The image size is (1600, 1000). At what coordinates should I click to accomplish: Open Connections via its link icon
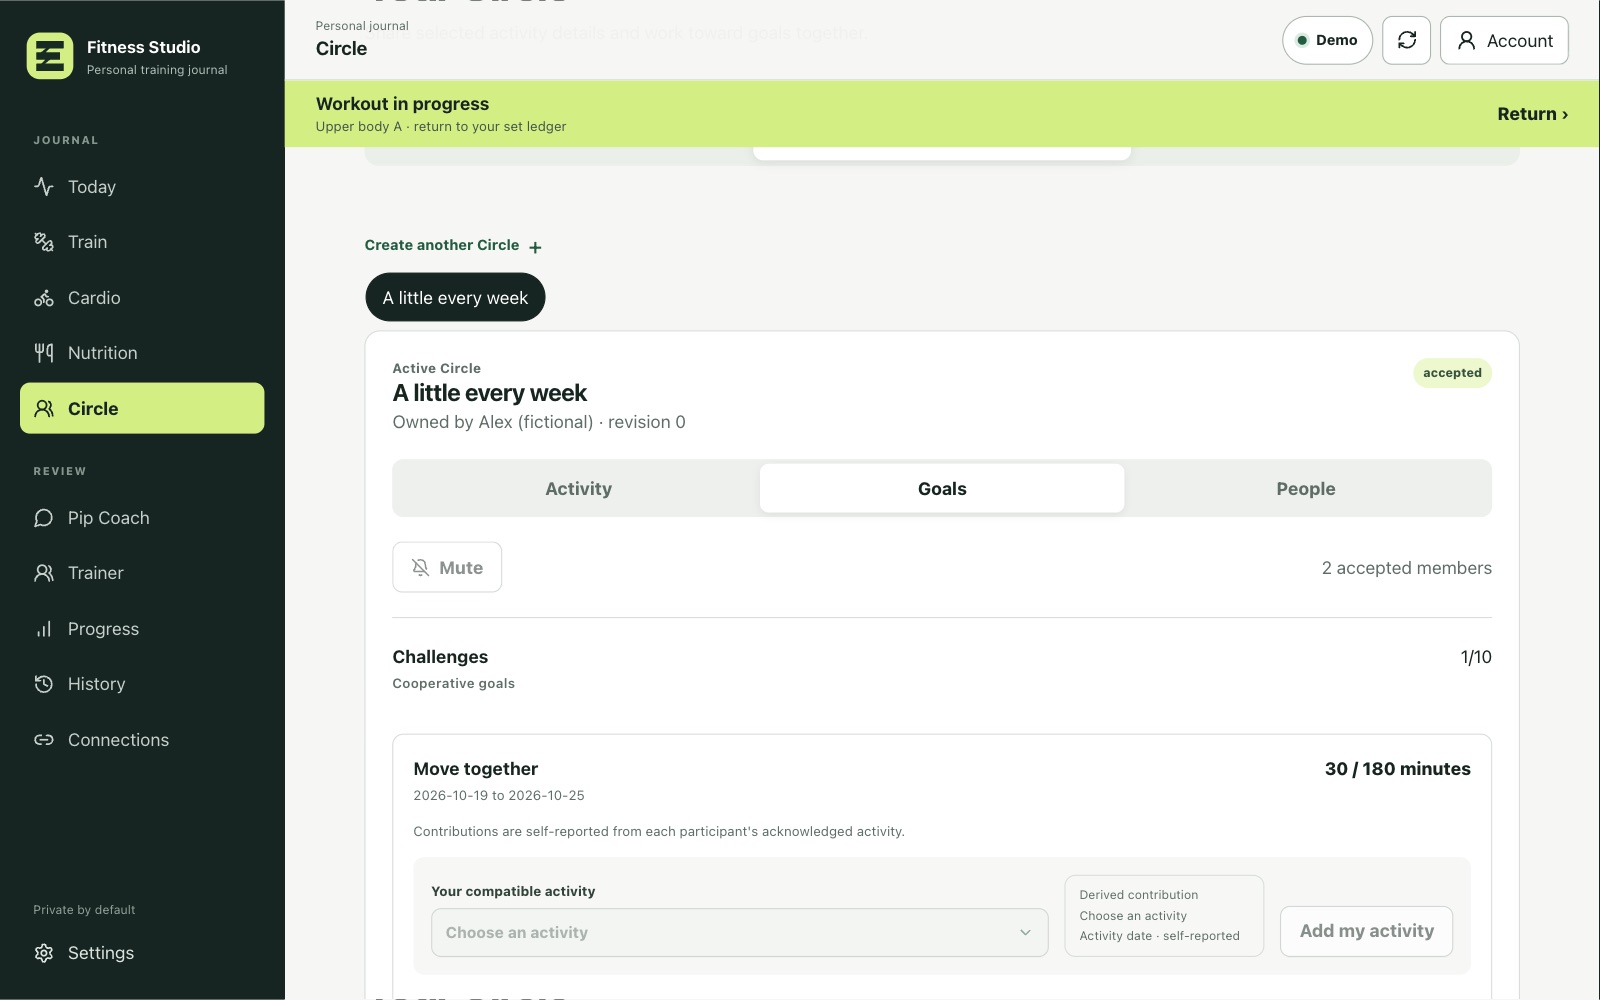click(44, 740)
